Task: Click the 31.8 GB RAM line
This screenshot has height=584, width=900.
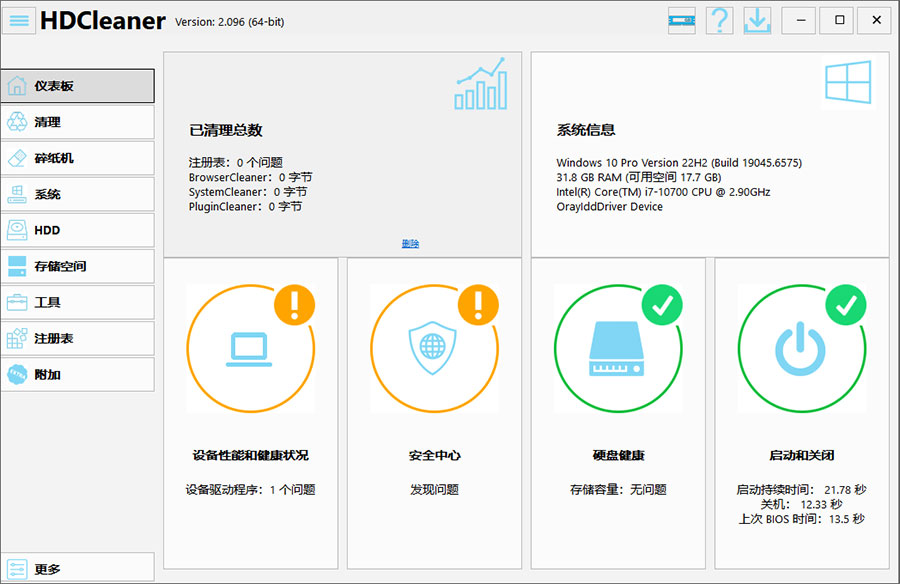Action: tap(639, 177)
